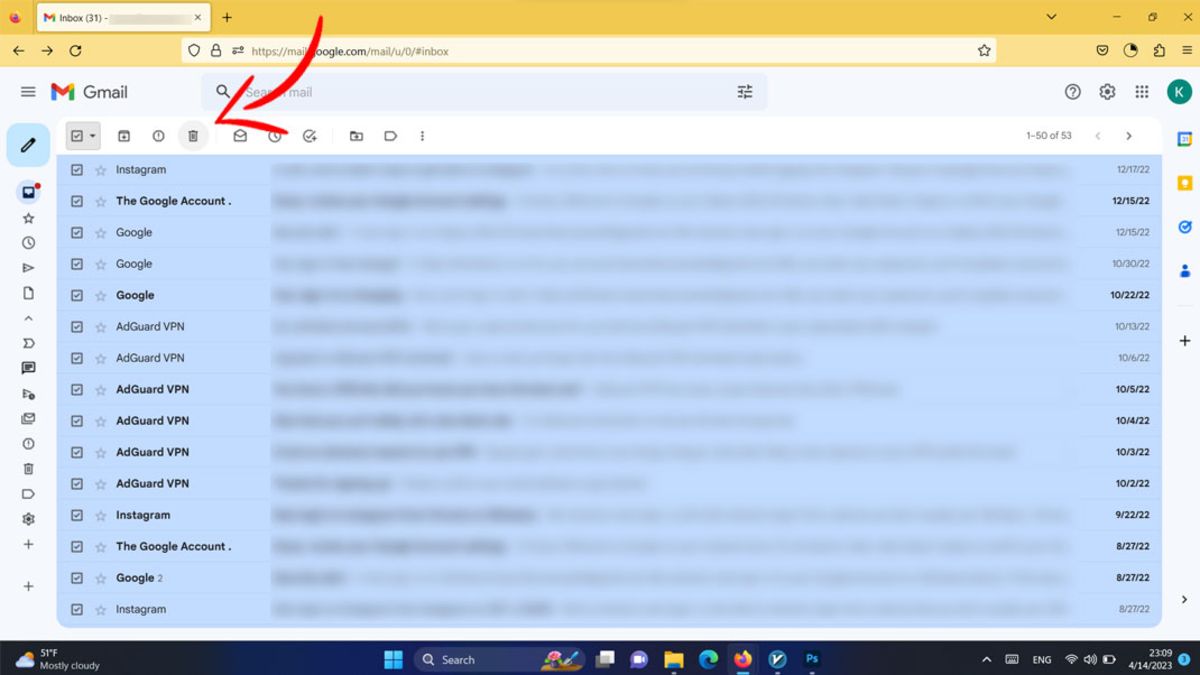The image size is (1200, 675).
Task: Open the Labels tag icon in toolbar
Action: pos(391,136)
